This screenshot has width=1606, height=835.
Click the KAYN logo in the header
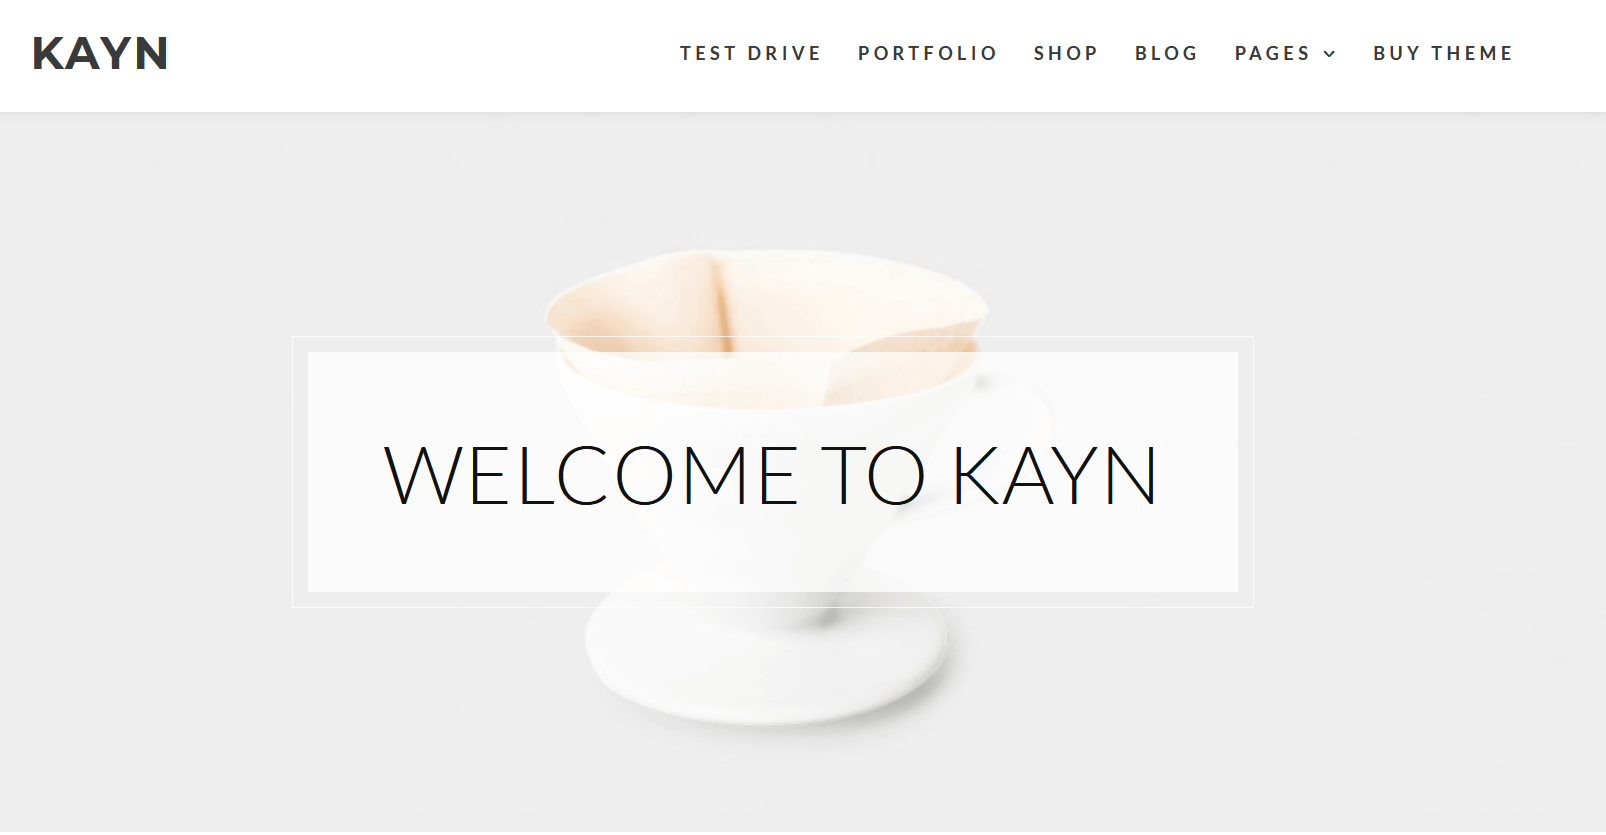point(100,54)
